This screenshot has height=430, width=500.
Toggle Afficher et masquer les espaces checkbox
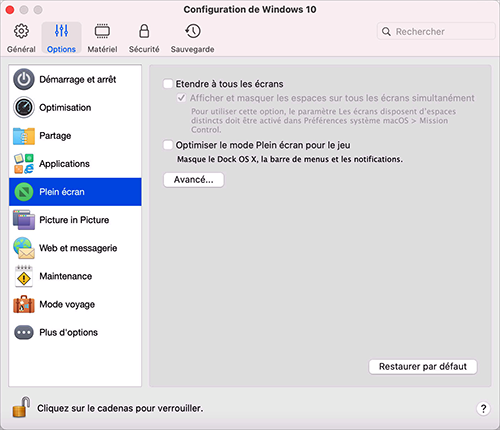tap(181, 98)
